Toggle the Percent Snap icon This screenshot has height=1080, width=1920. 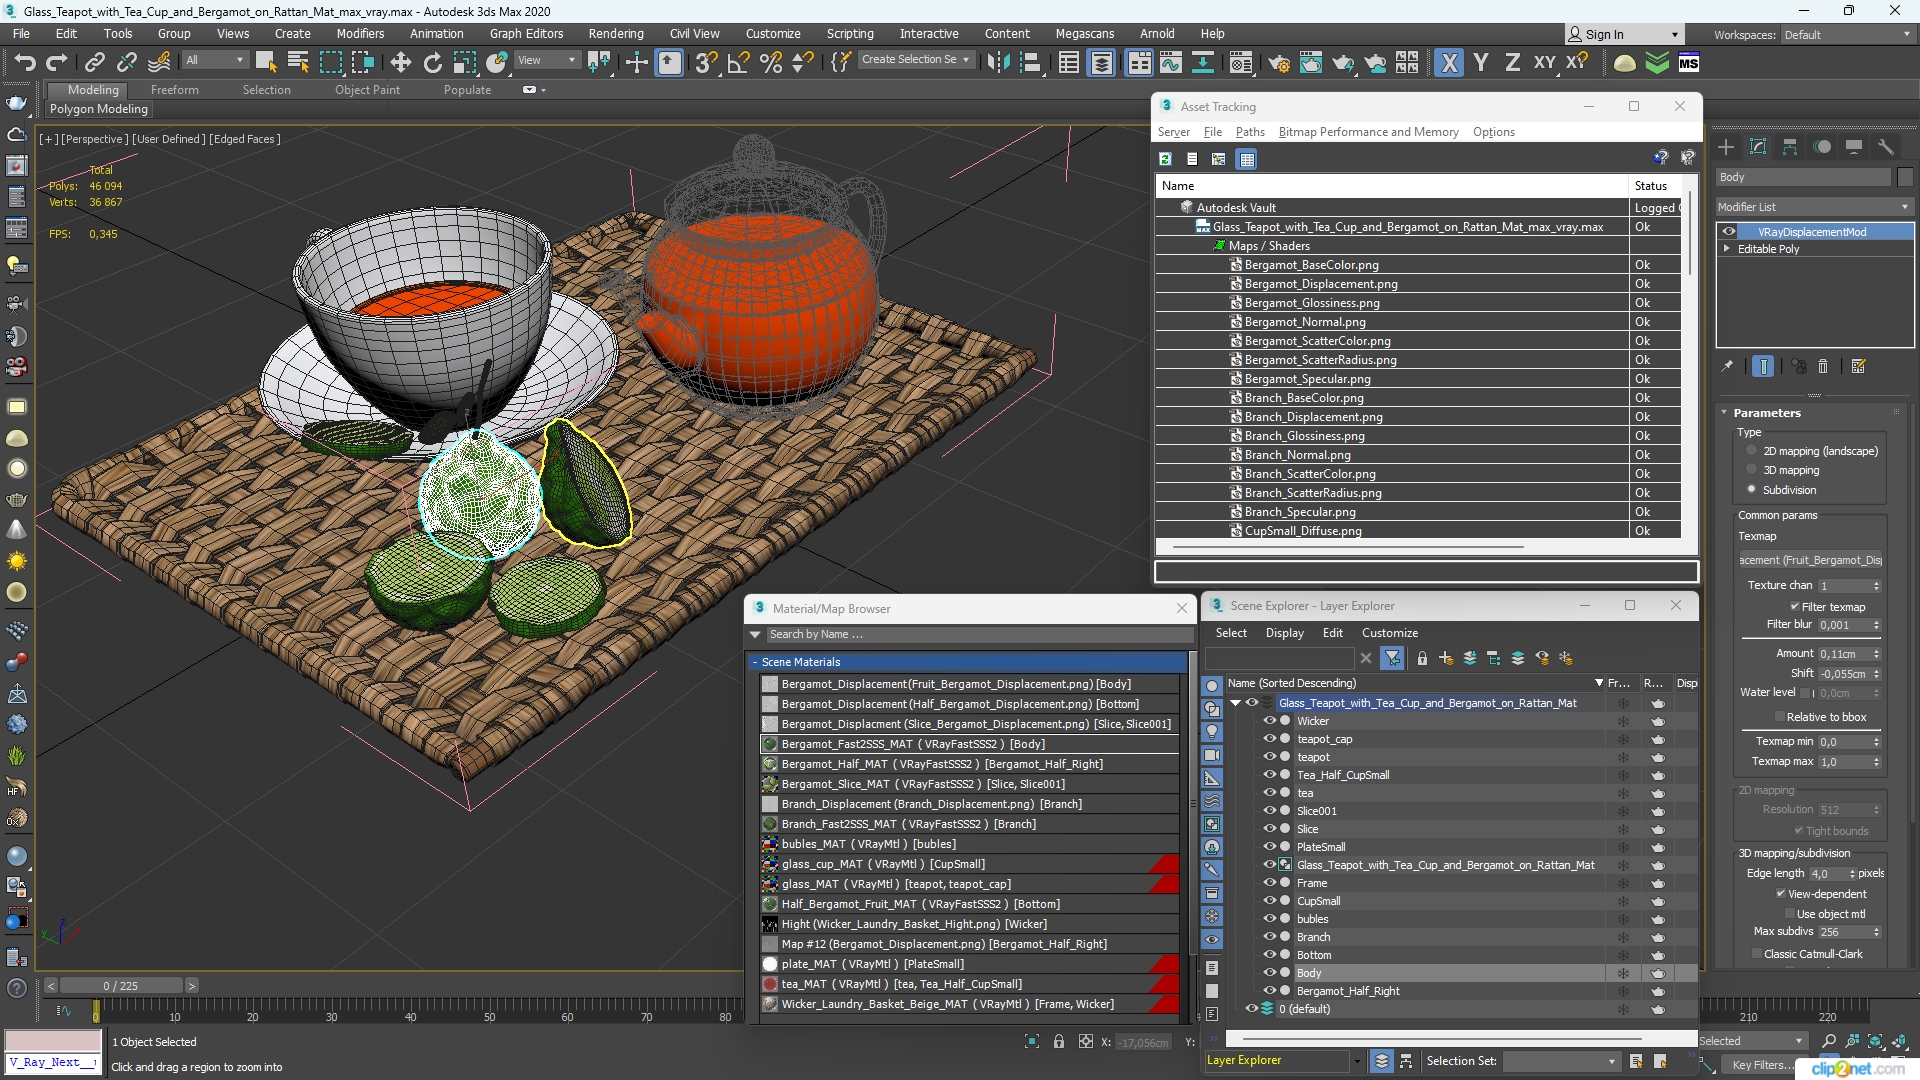(x=771, y=62)
